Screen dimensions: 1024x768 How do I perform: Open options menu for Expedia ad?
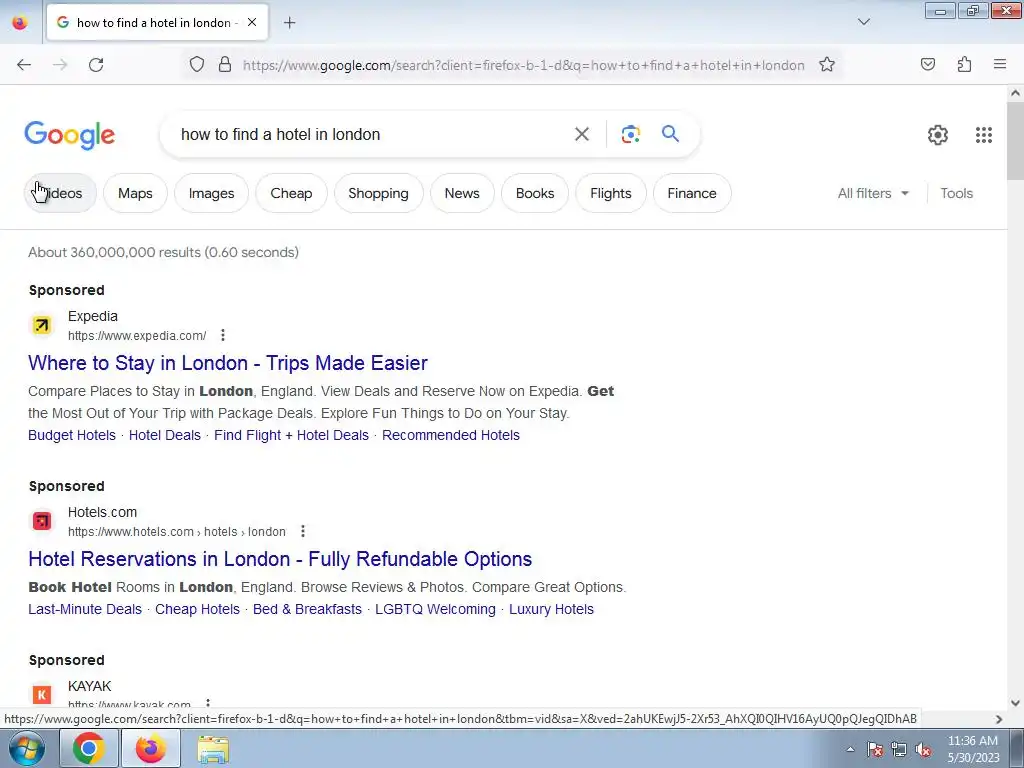pyautogui.click(x=223, y=335)
